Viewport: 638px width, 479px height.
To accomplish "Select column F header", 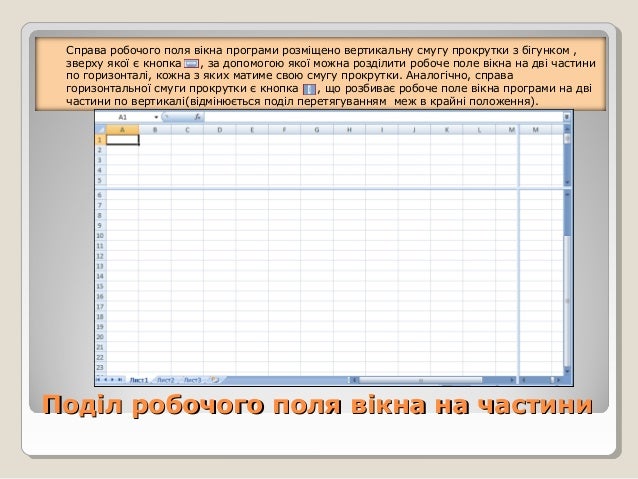I will coord(284,130).
